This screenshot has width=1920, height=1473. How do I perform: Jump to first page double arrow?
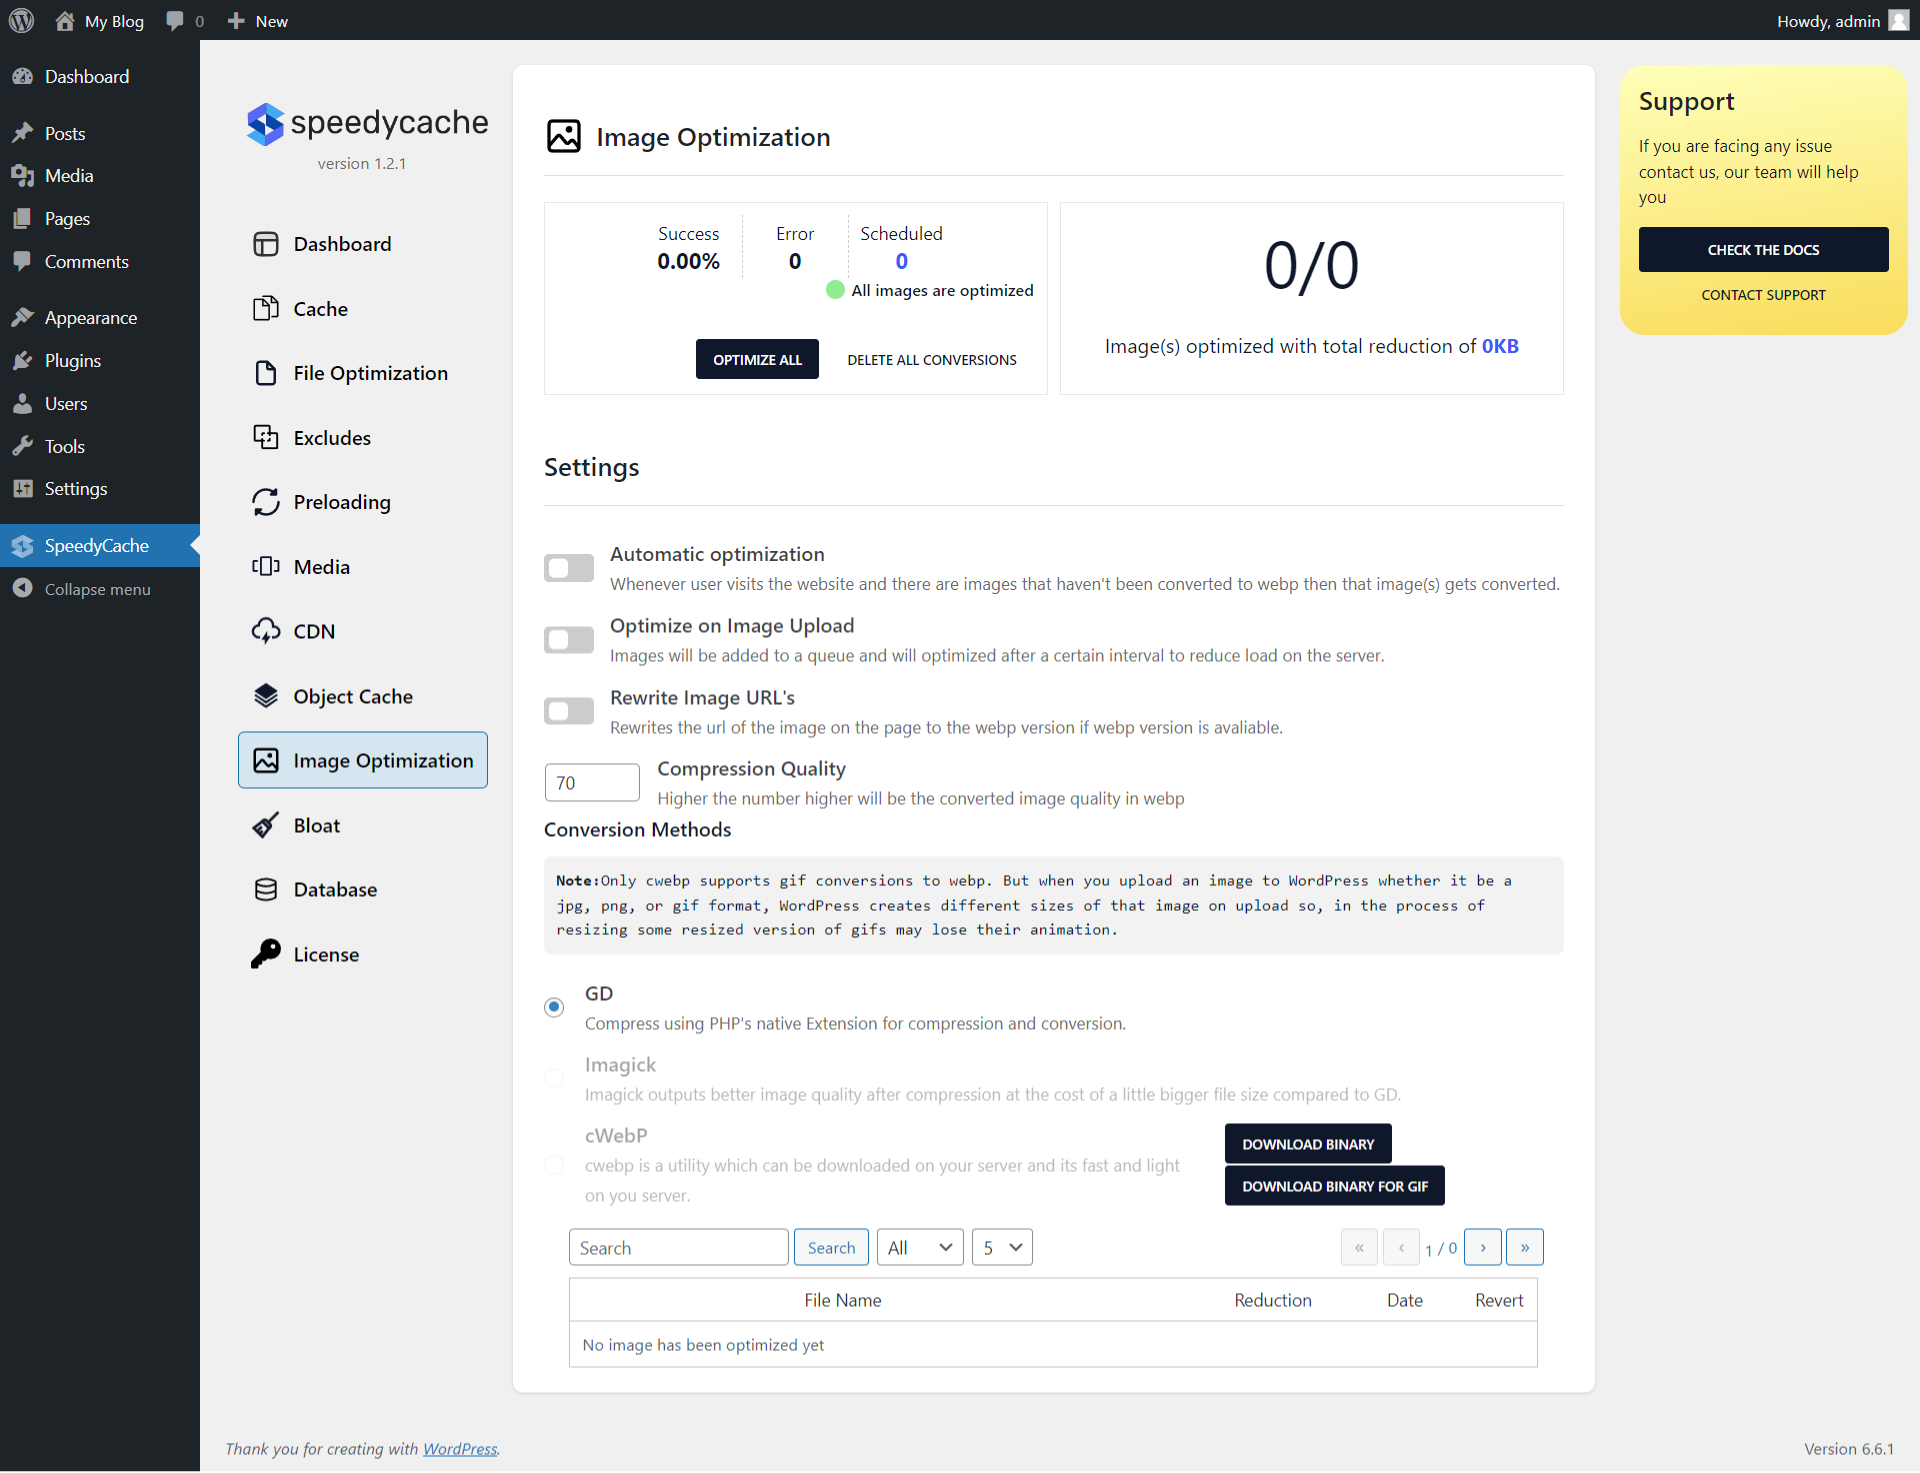tap(1359, 1248)
